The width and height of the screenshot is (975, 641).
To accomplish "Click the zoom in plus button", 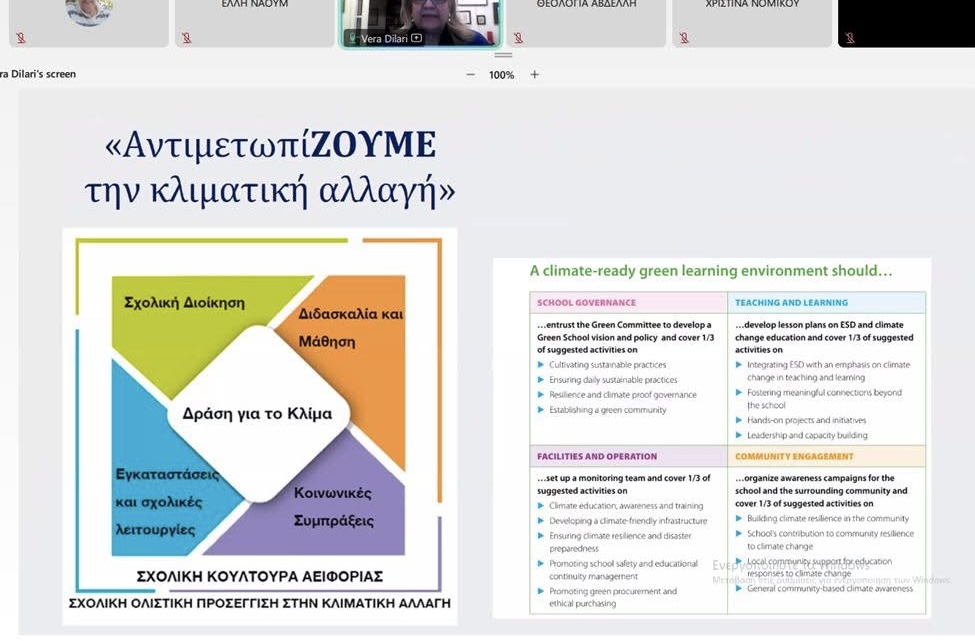I will point(534,75).
